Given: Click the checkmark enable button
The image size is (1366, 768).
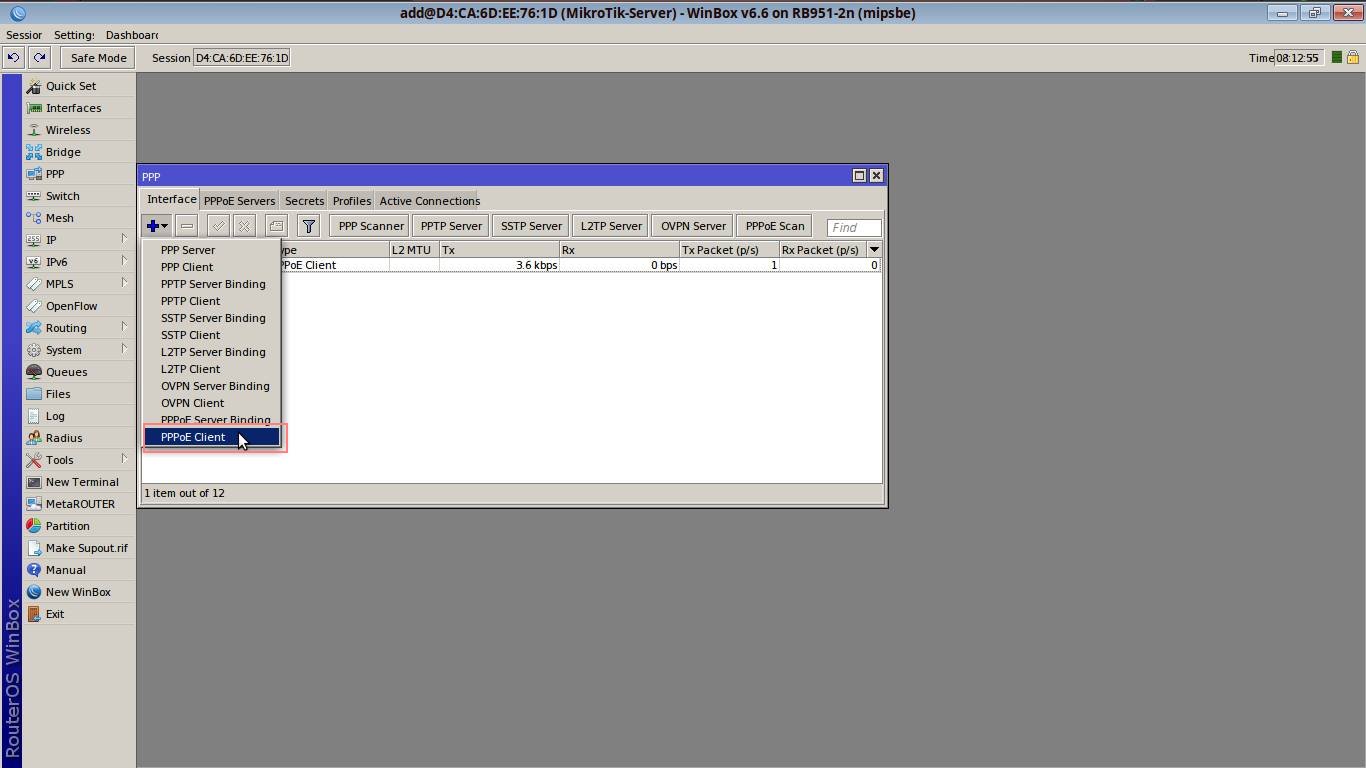Looking at the screenshot, I should [218, 226].
